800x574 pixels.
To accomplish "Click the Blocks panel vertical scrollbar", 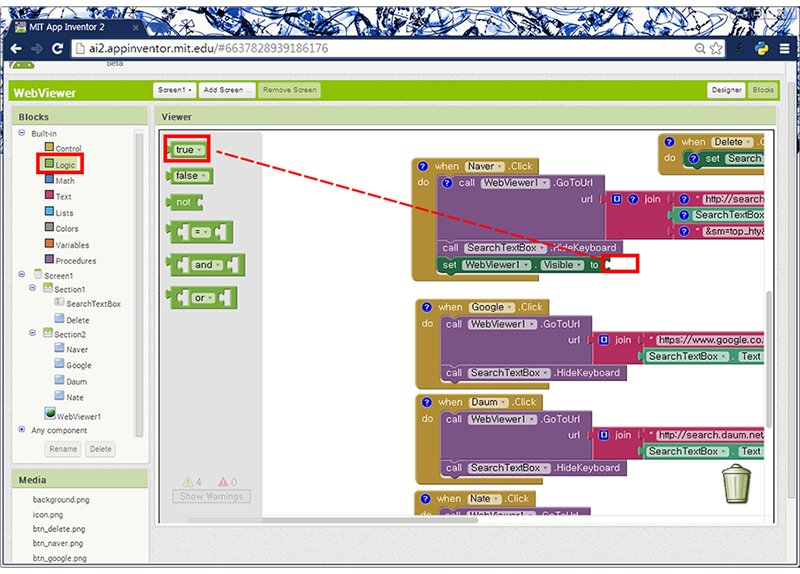I will [x=139, y=285].
